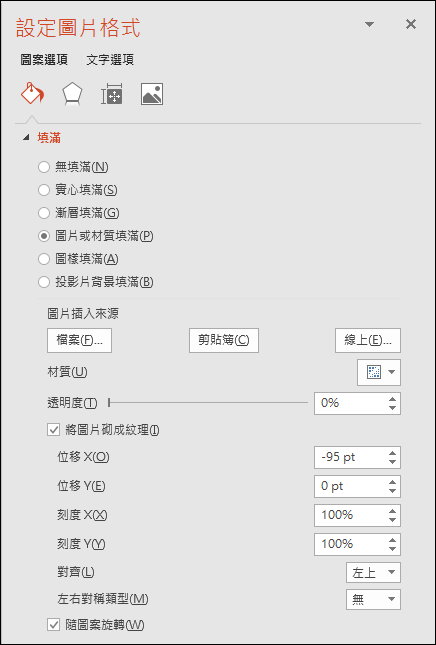
Task: Click the task pane options arrow icon
Action: [369, 24]
